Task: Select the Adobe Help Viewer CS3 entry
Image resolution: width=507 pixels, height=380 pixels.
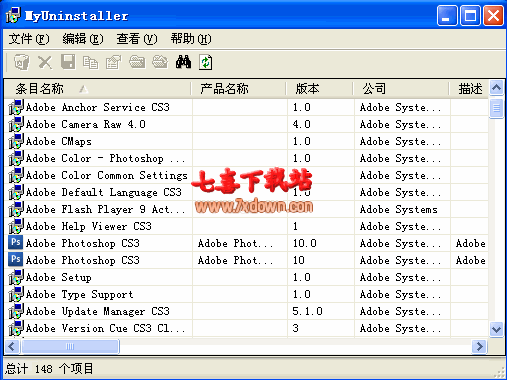Action: [x=89, y=226]
